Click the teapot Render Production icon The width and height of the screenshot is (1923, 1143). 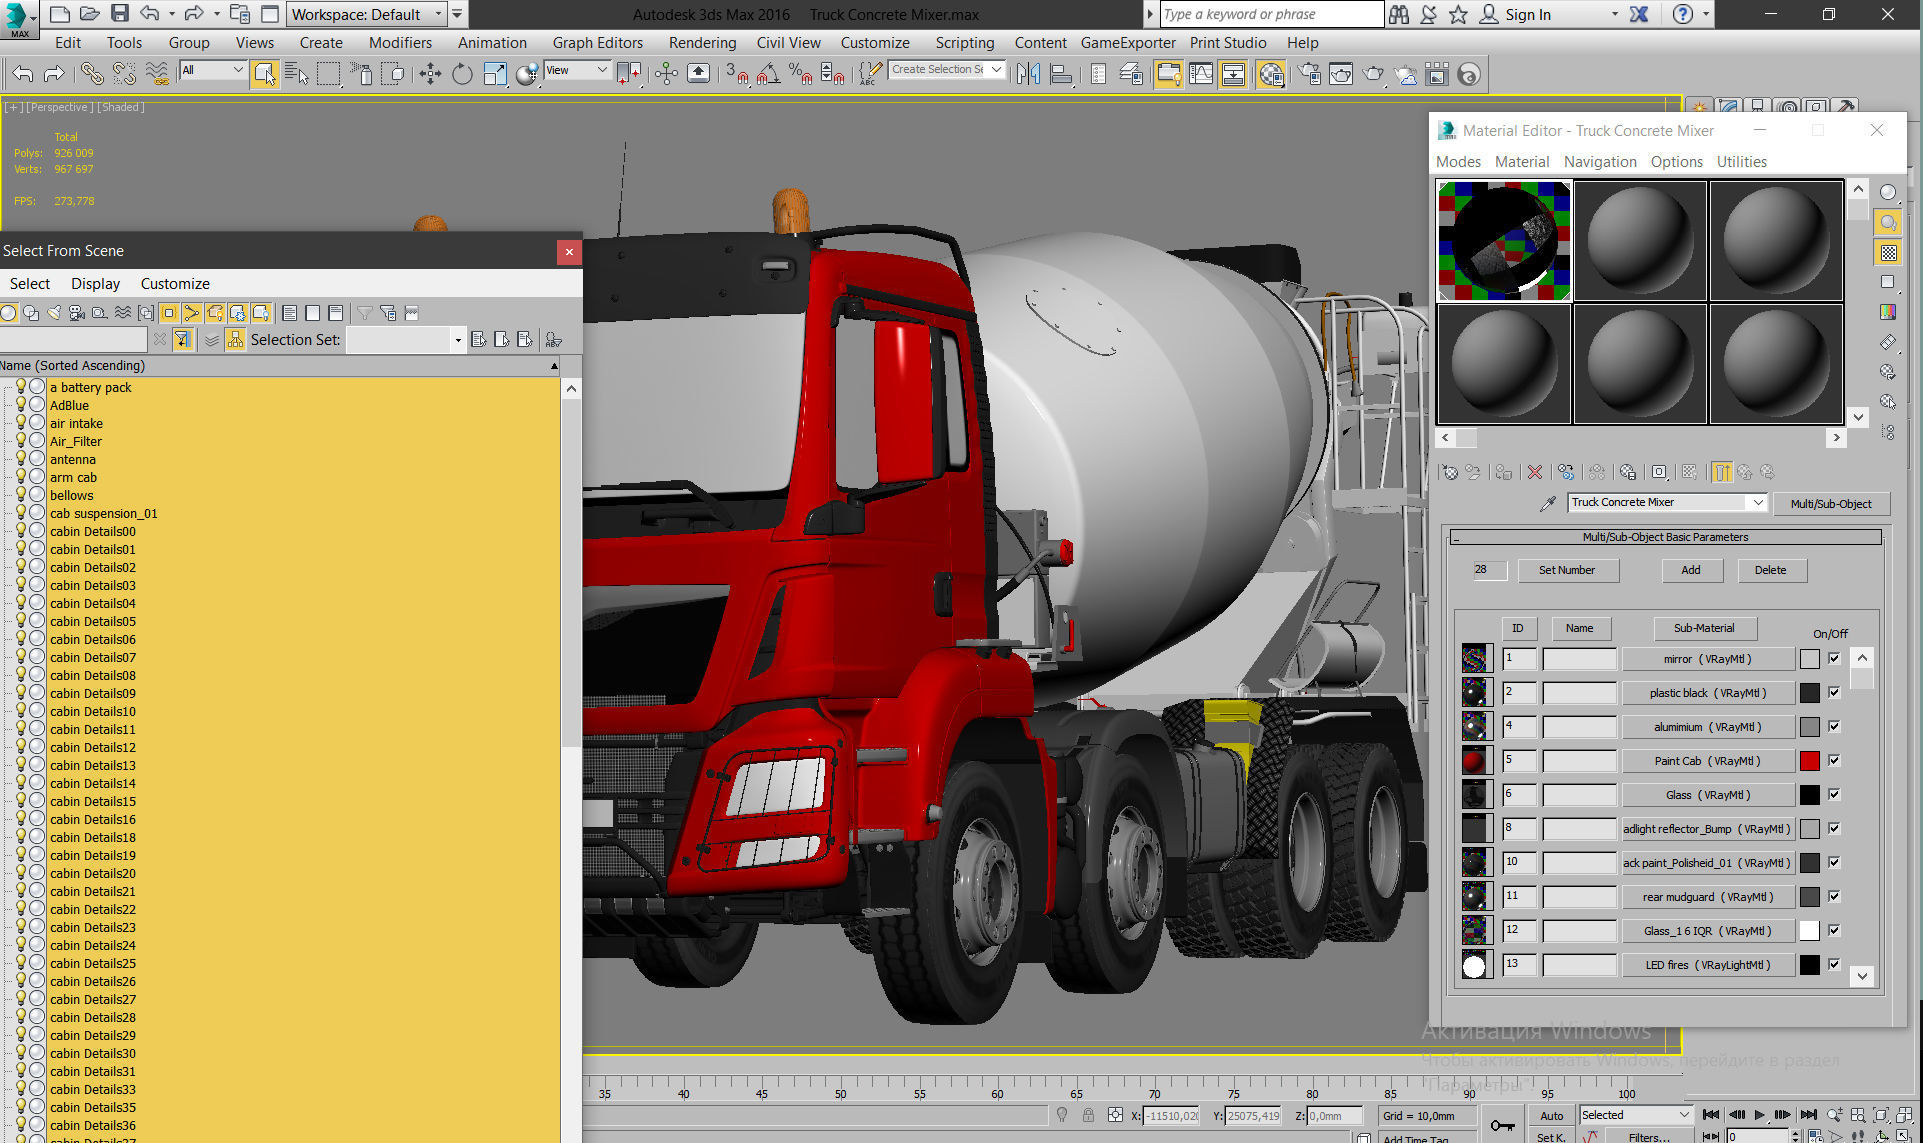tap(1374, 73)
